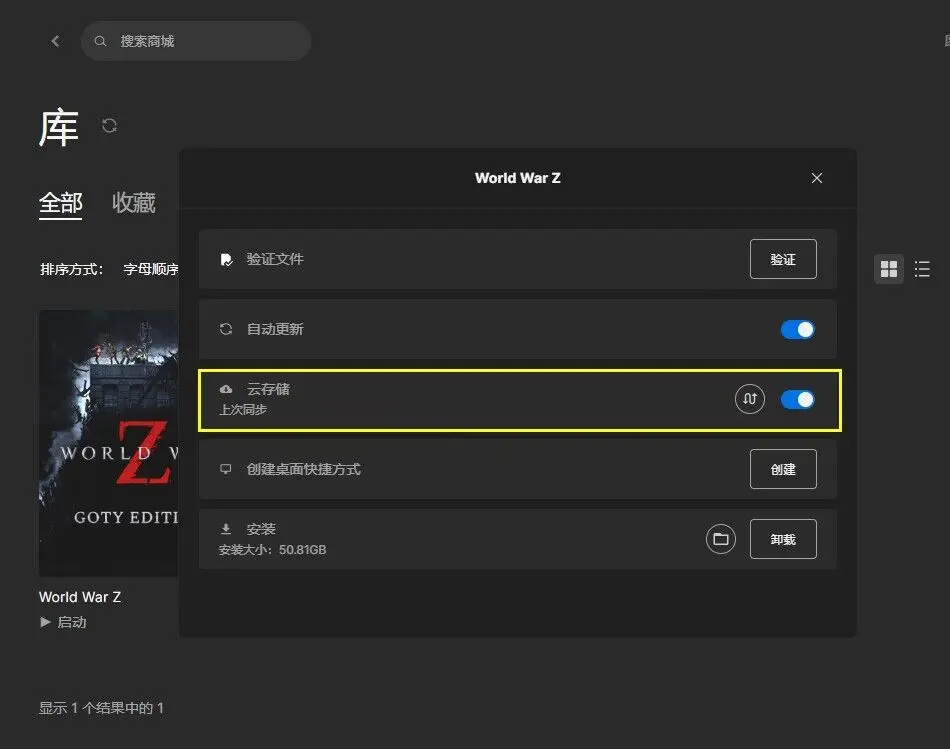The image size is (950, 749).
Task: Click the 安装 download icon
Action: [226, 529]
